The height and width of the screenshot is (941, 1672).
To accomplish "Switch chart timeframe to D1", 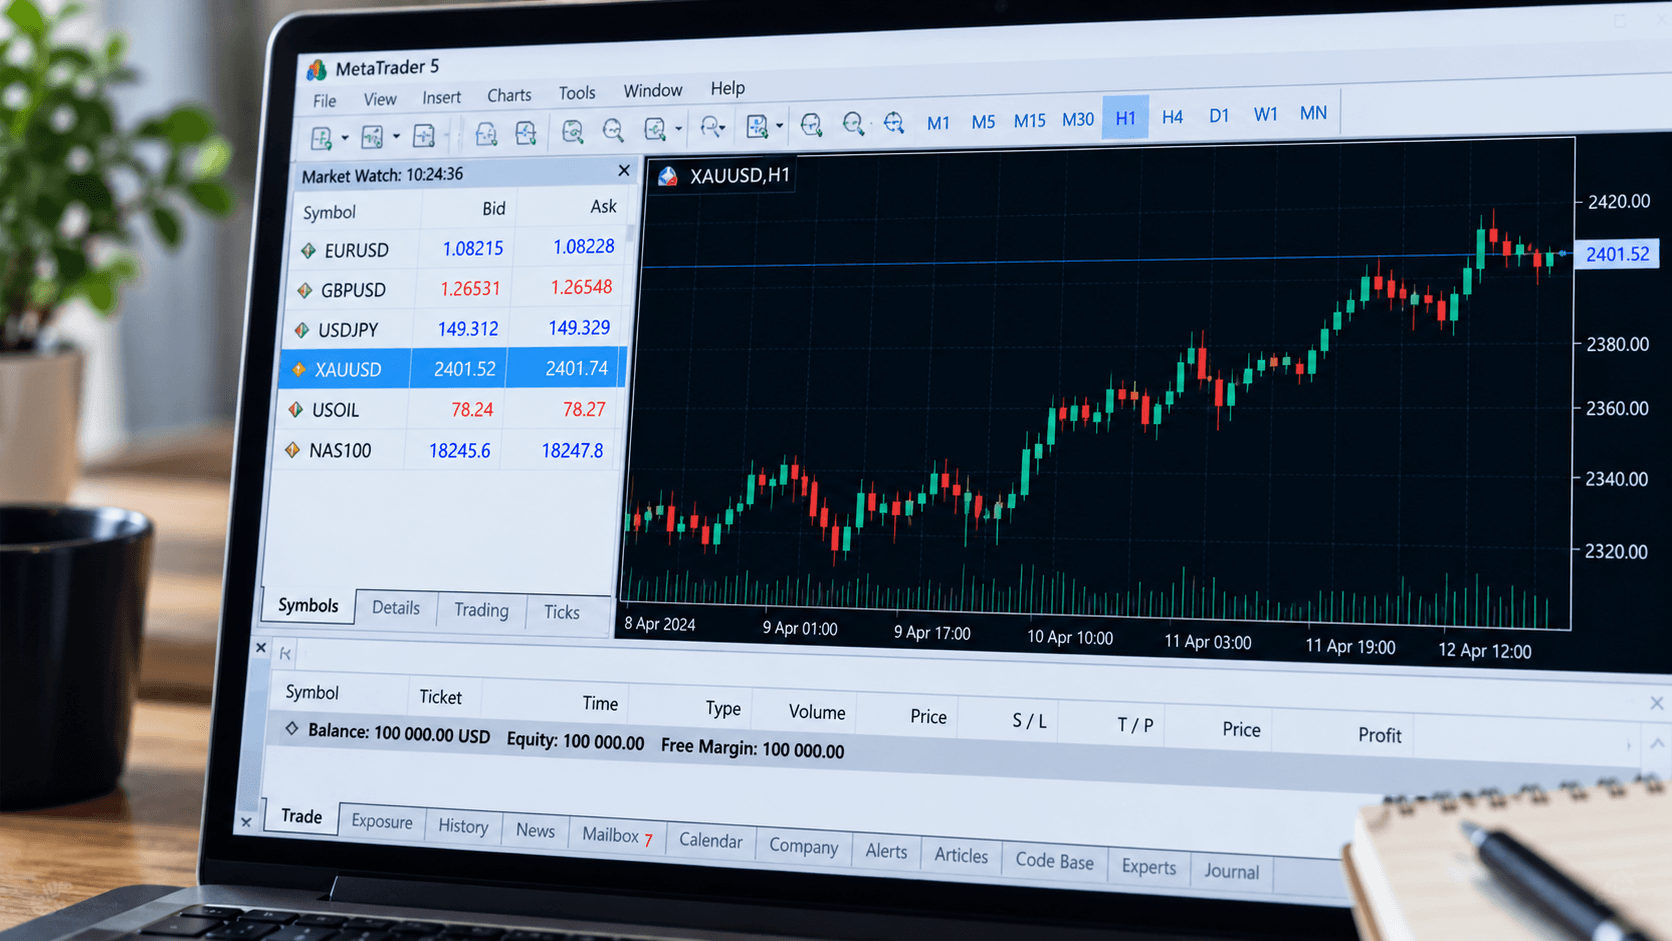I will tap(1218, 116).
